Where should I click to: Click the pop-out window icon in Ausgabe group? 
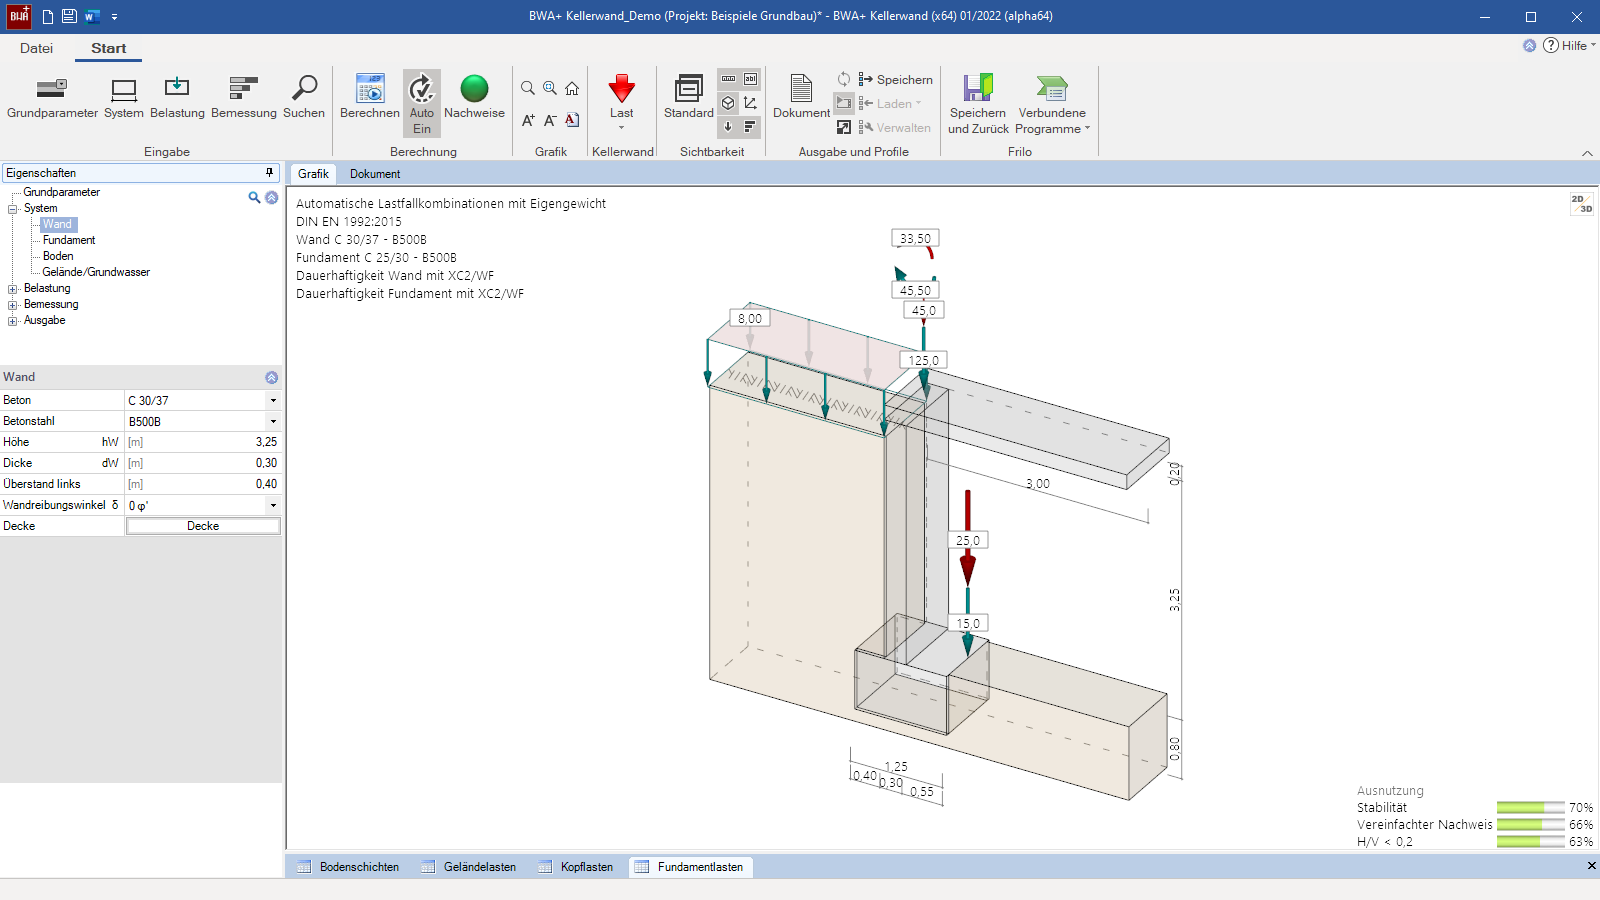[x=844, y=127]
